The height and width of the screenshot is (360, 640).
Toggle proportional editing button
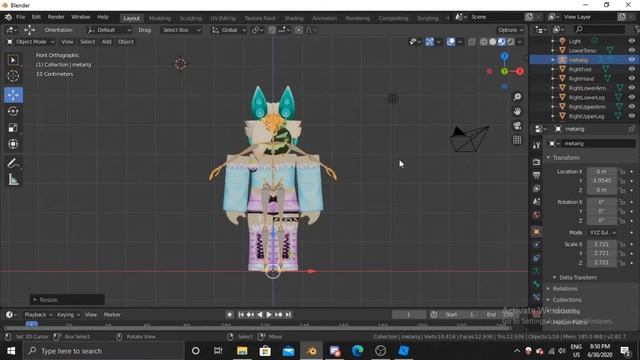[x=299, y=30]
